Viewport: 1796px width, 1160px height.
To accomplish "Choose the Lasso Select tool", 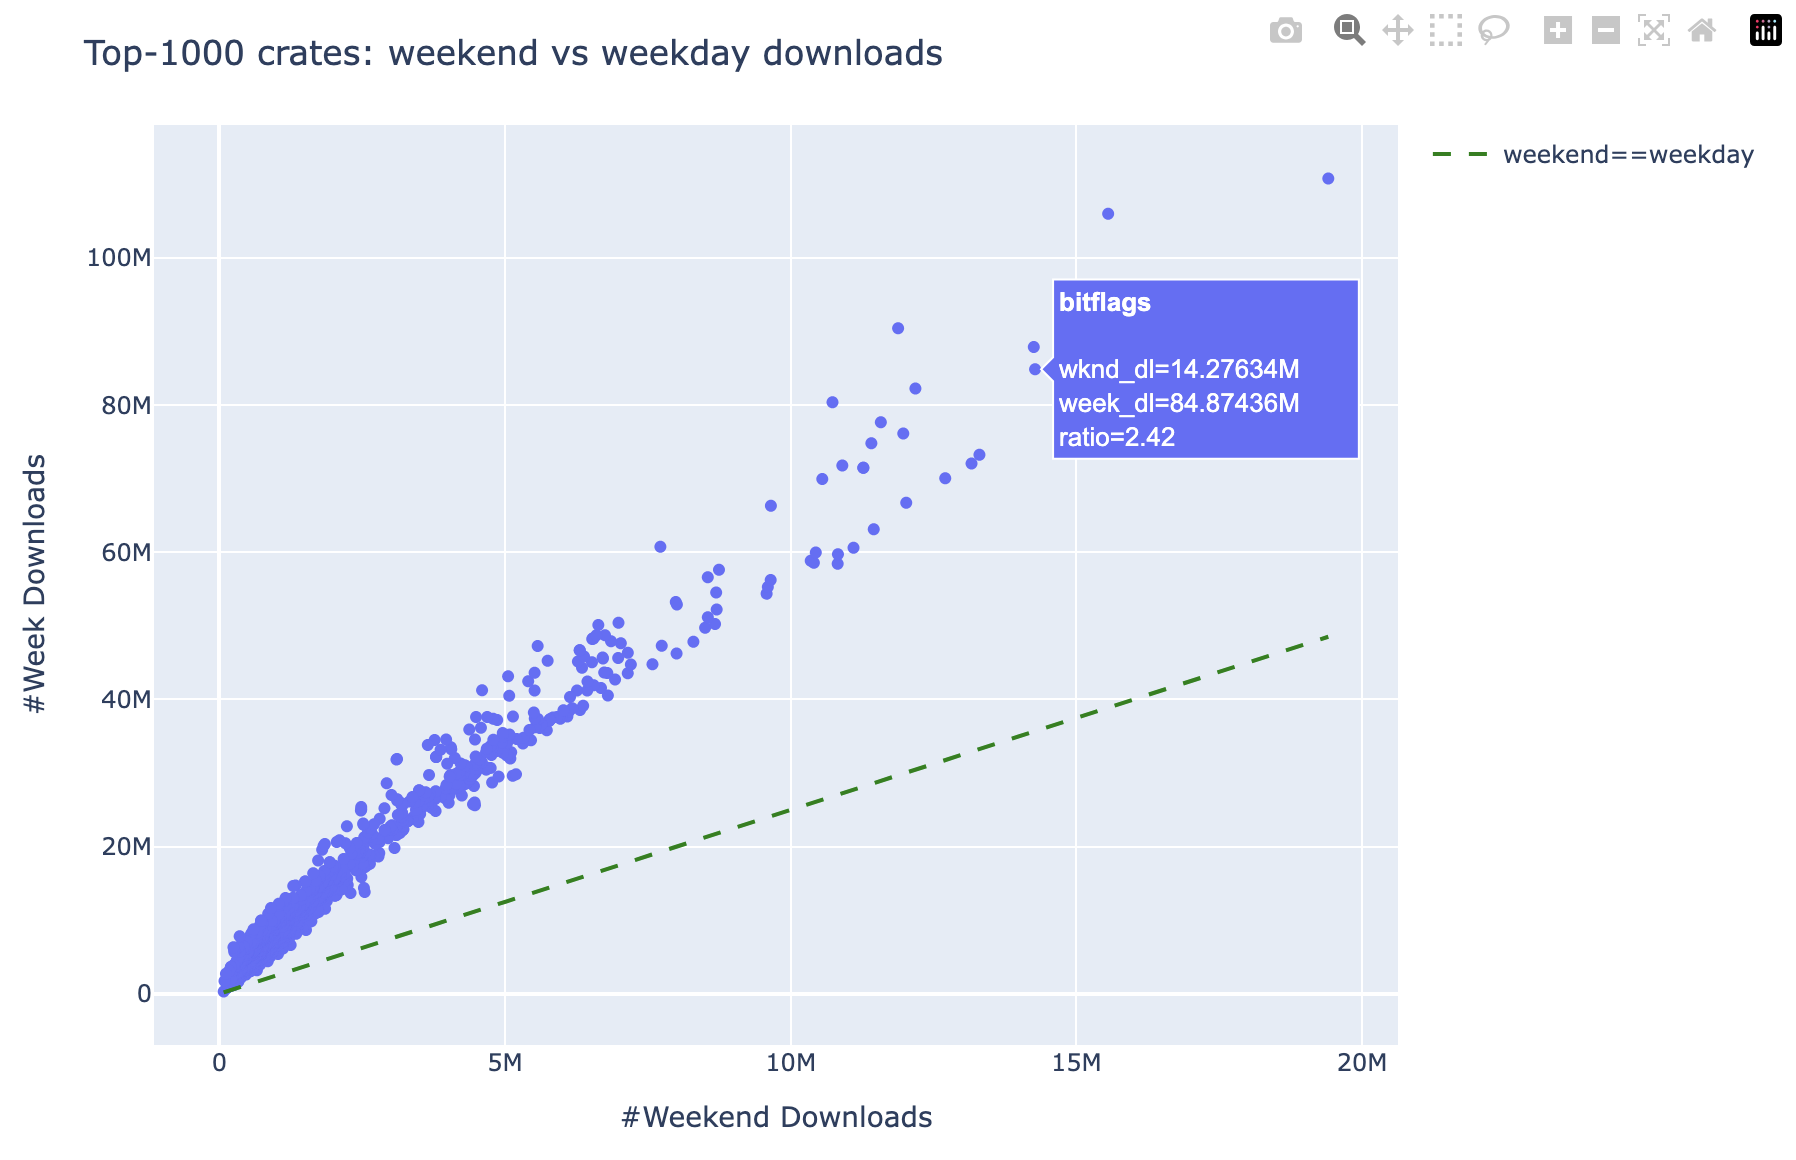I will coord(1493,31).
